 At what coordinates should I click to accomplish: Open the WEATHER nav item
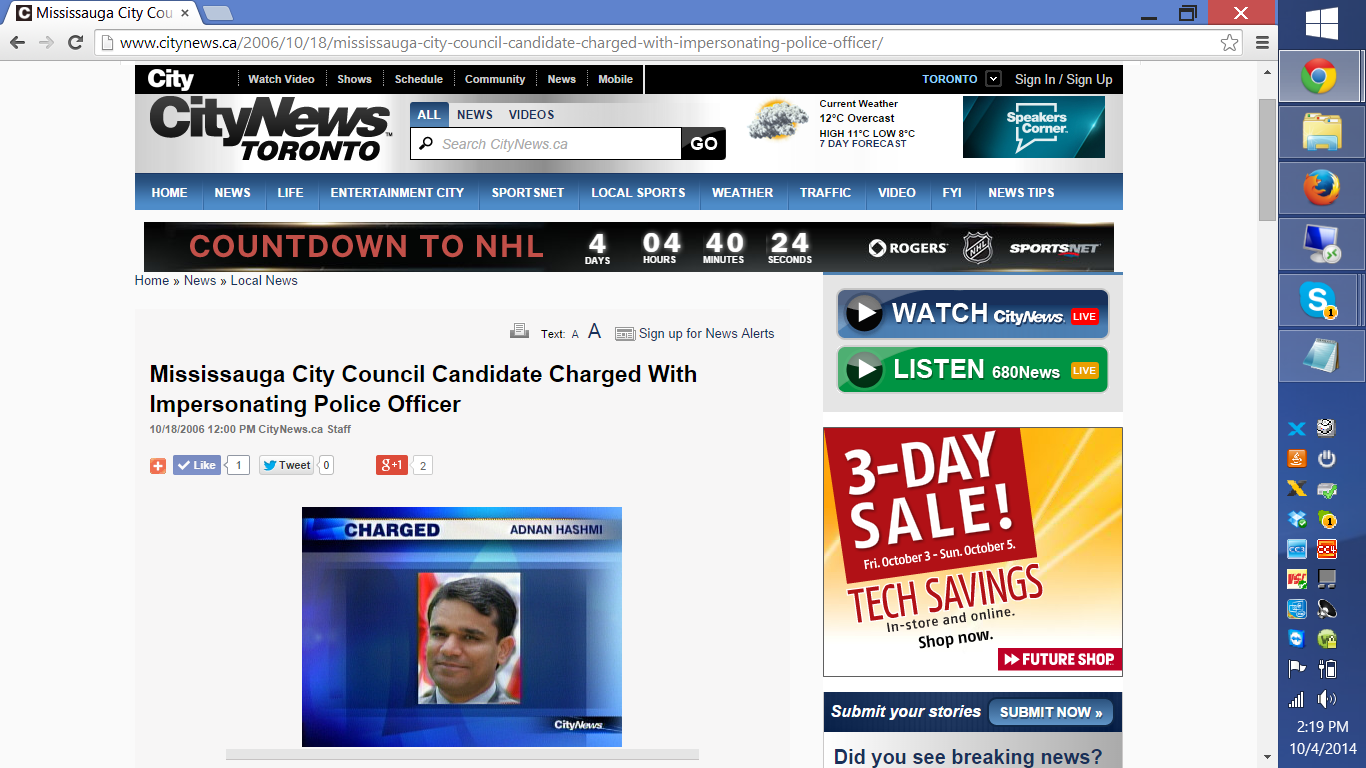coord(742,192)
